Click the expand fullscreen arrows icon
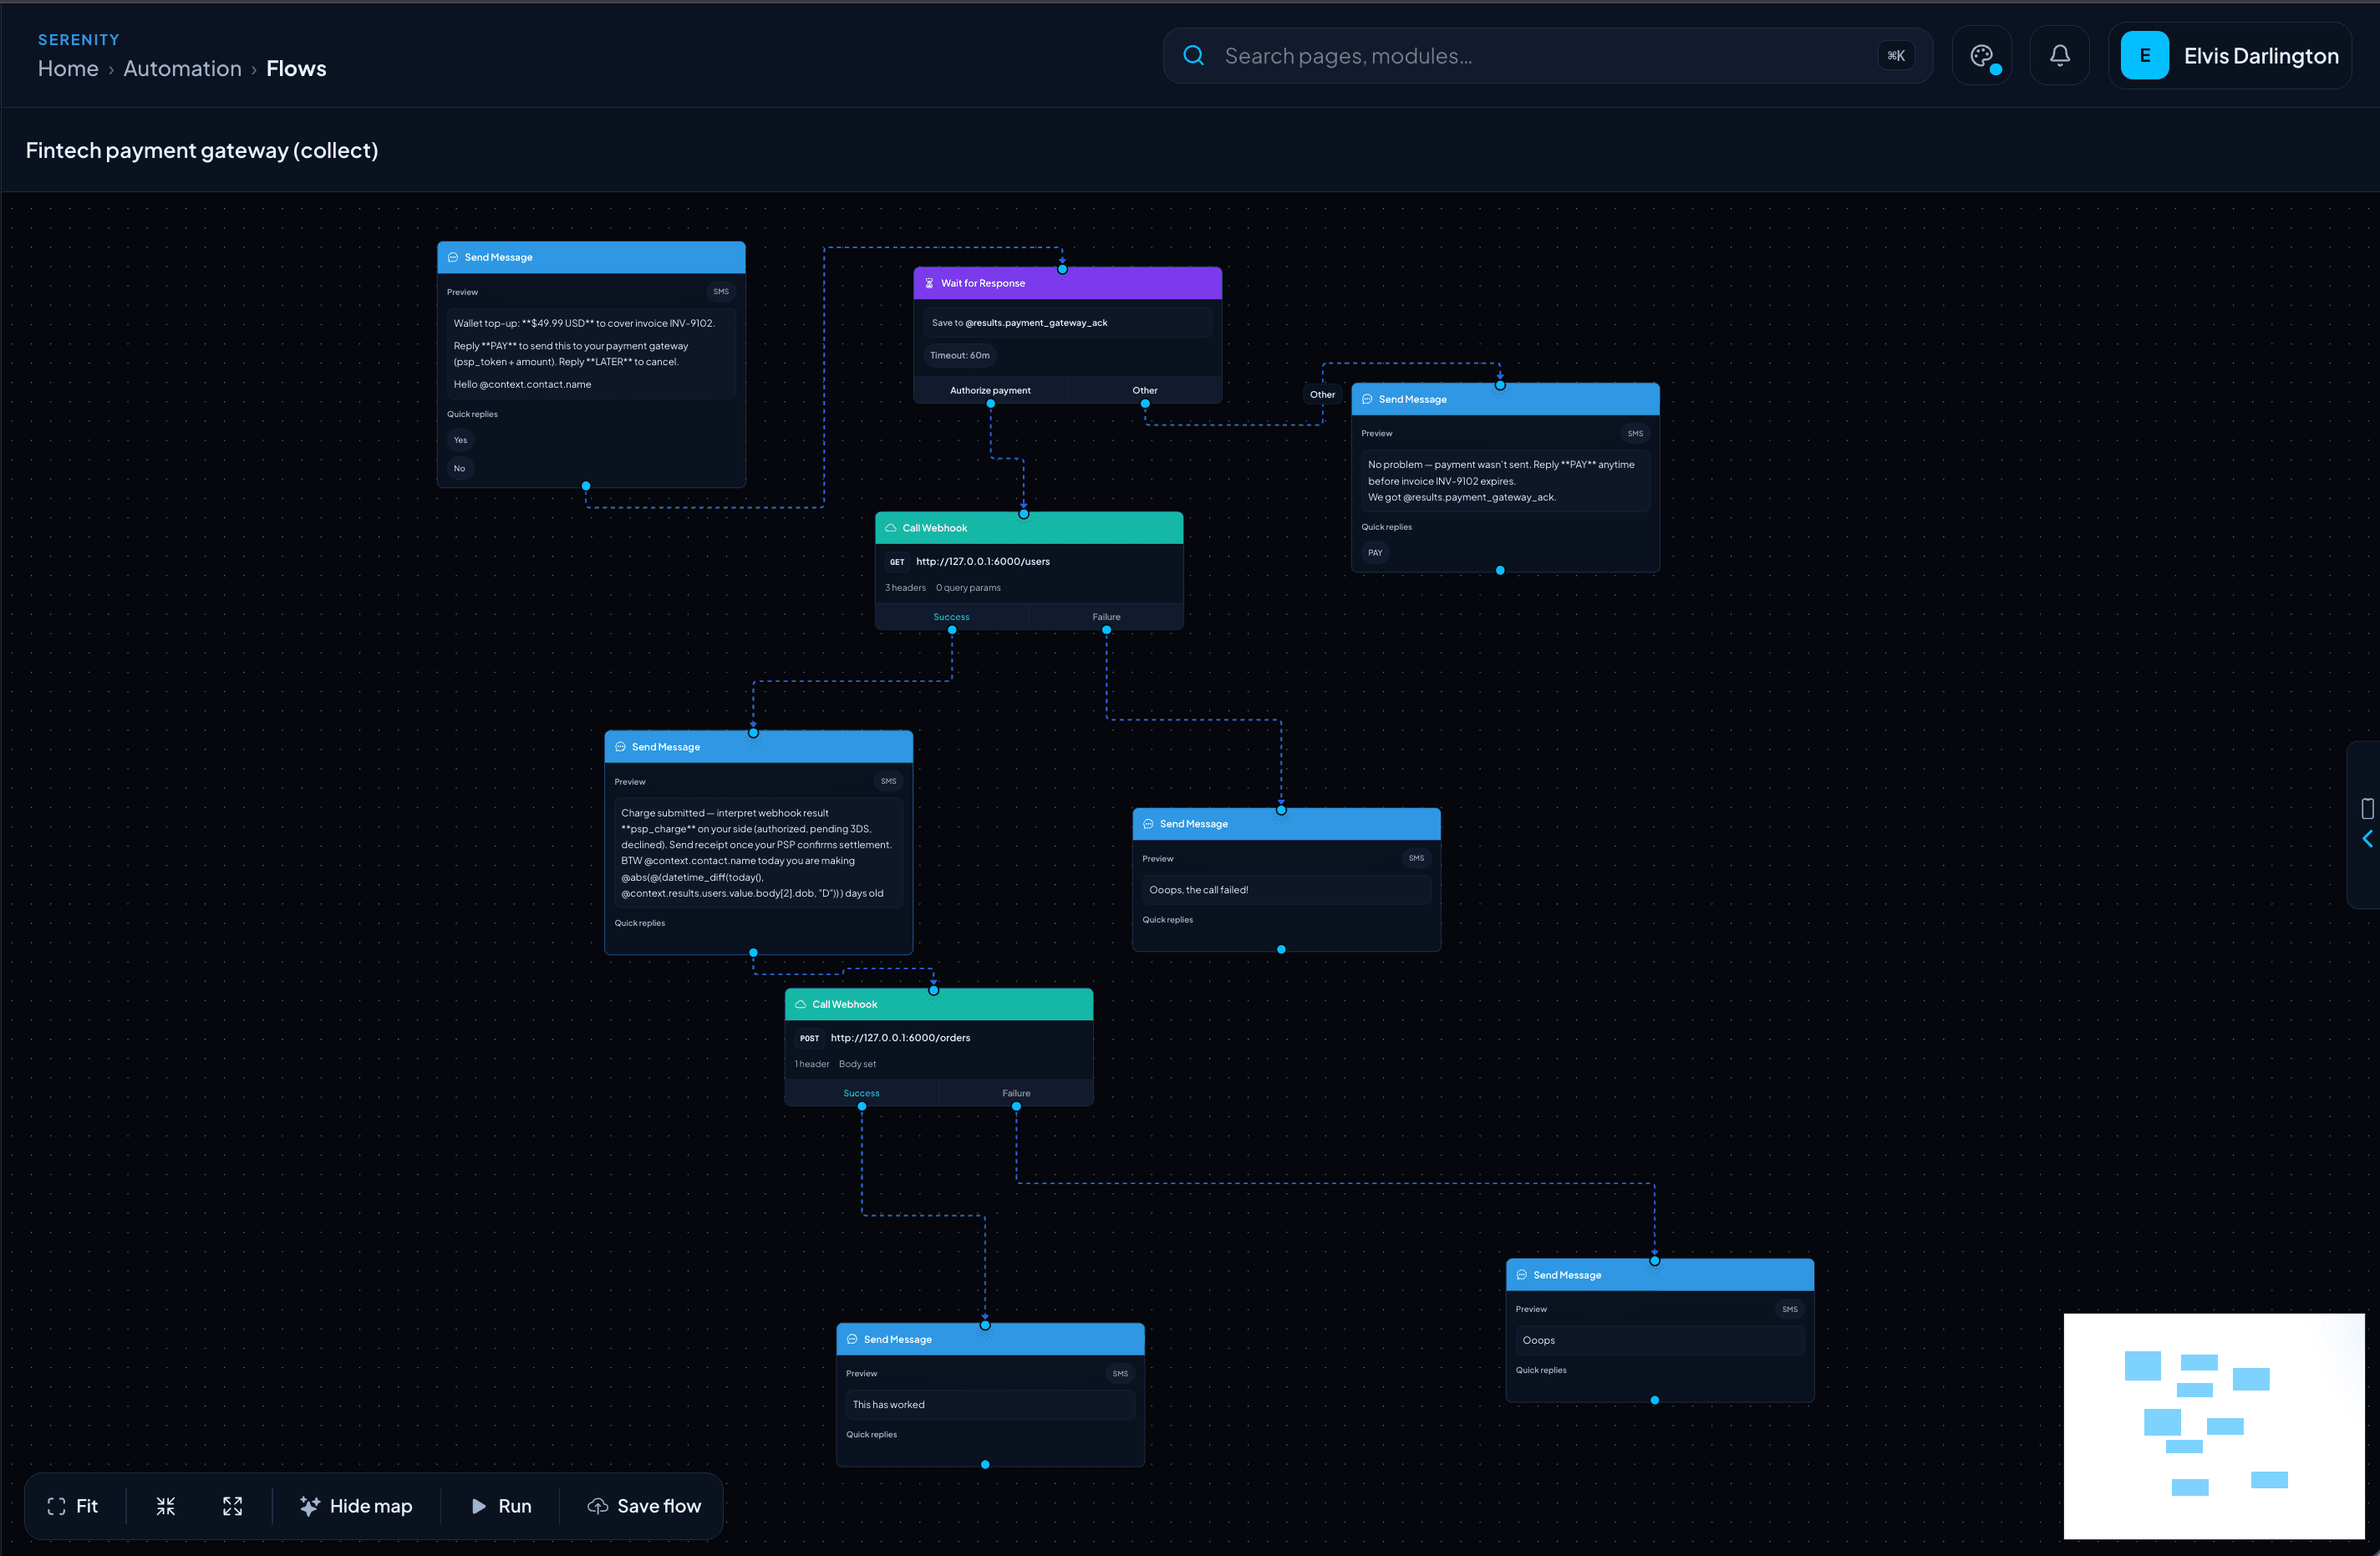This screenshot has width=2380, height=1556. pos(232,1505)
